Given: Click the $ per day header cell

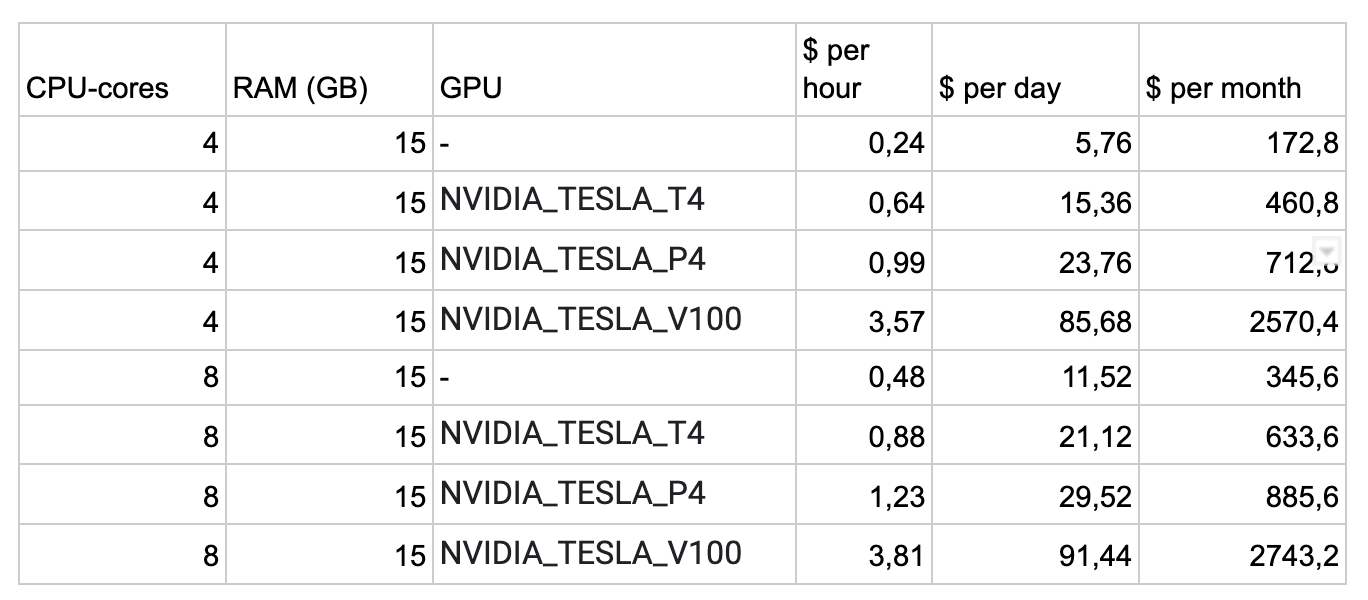Looking at the screenshot, I should 1035,70.
